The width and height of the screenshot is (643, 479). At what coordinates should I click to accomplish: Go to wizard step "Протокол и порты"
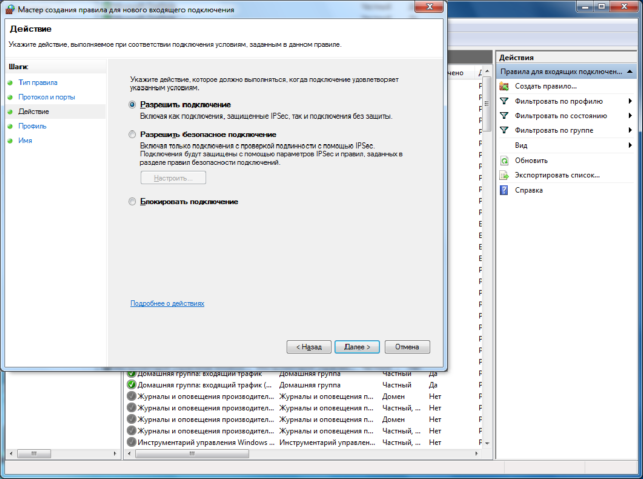point(47,97)
